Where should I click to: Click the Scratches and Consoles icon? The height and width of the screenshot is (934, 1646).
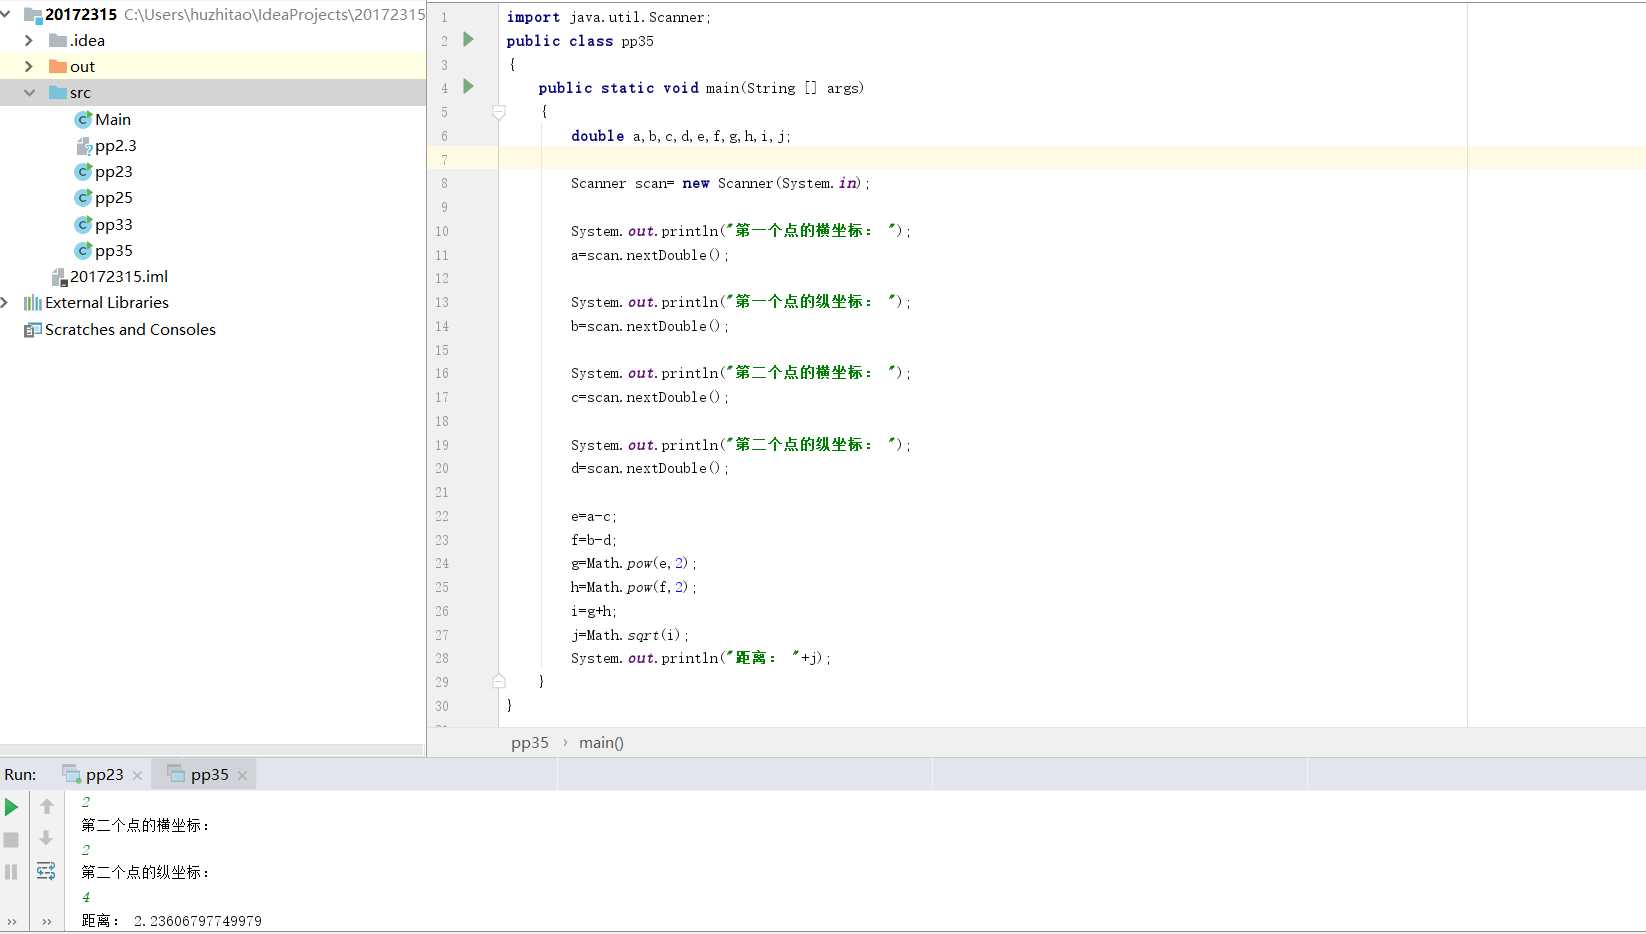tap(33, 329)
